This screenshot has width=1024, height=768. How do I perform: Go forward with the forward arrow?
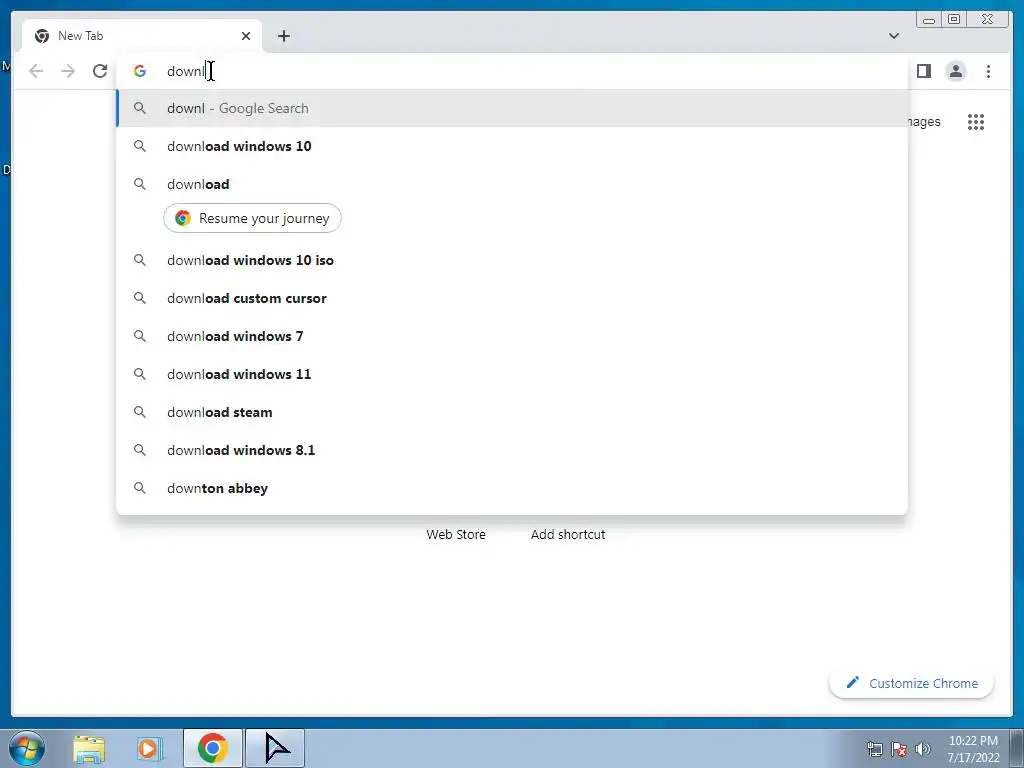pos(68,71)
